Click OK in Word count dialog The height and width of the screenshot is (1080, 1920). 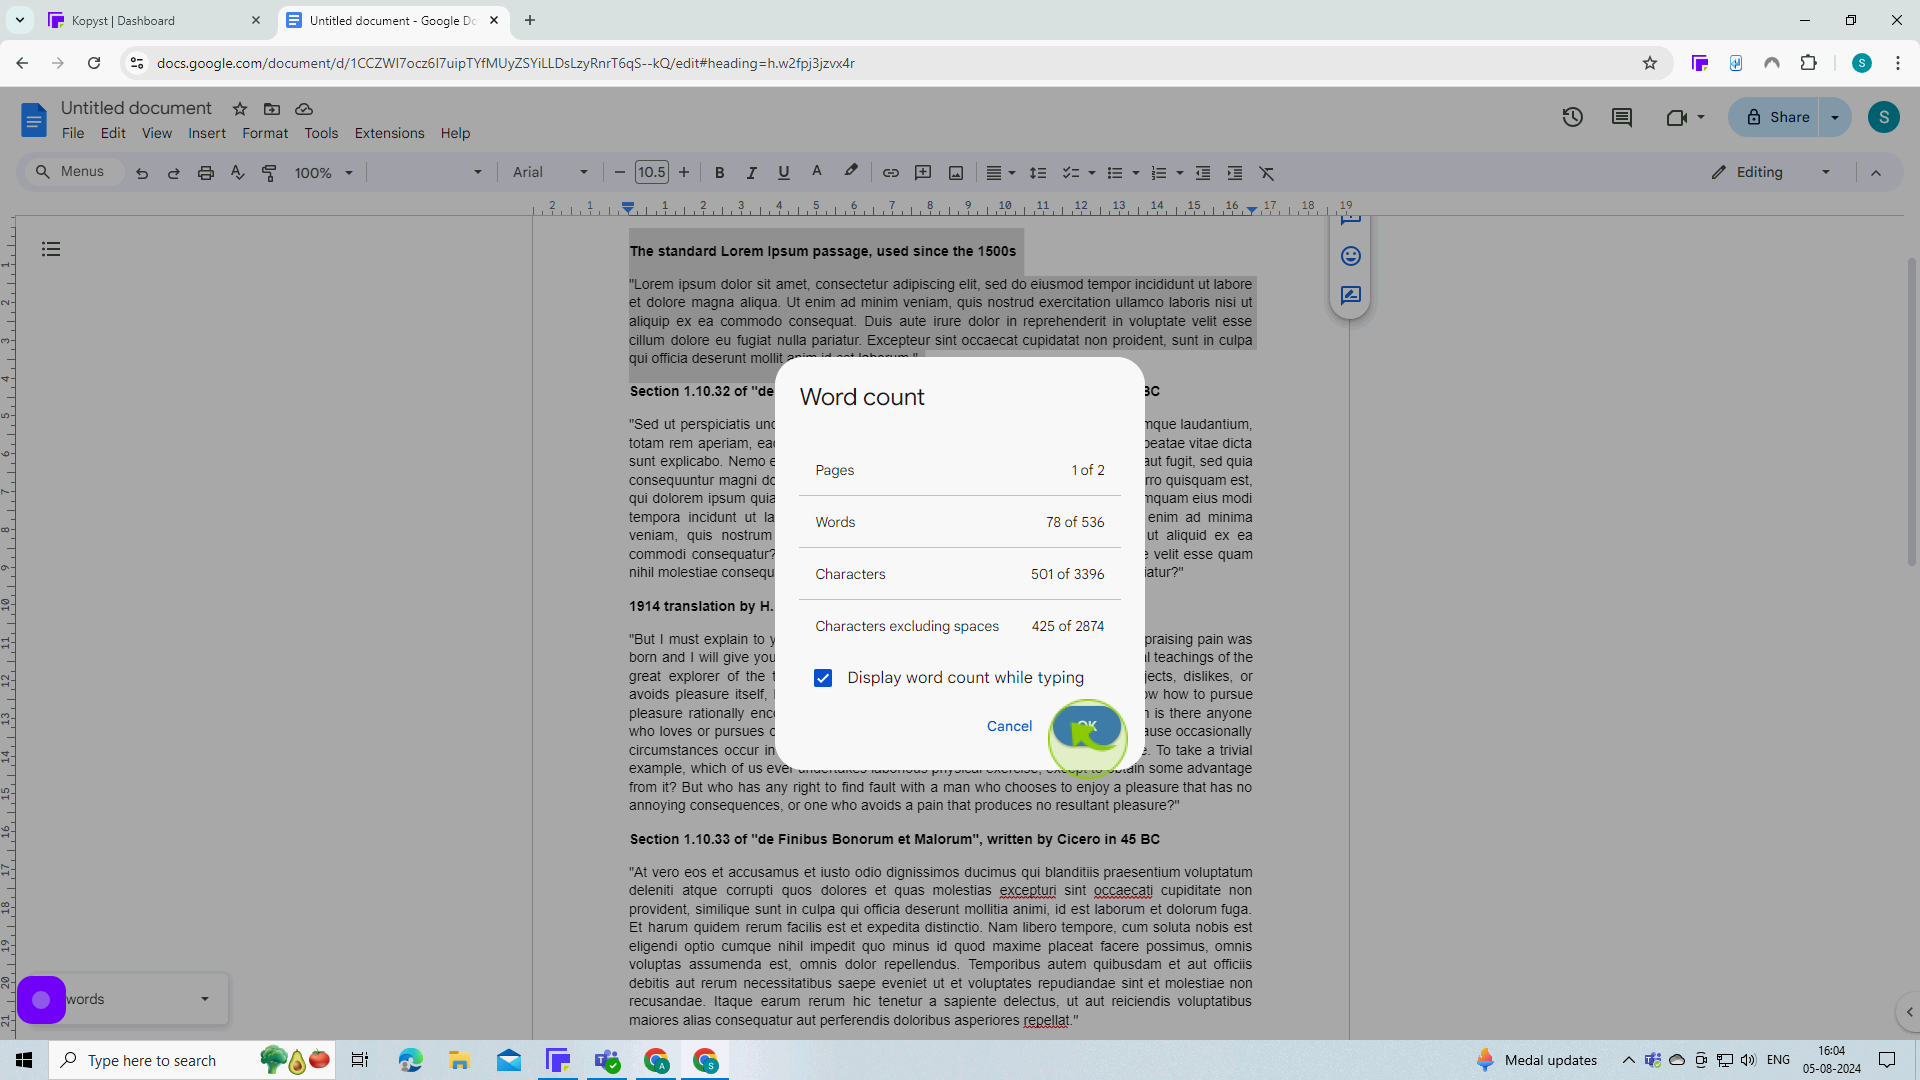click(x=1087, y=726)
